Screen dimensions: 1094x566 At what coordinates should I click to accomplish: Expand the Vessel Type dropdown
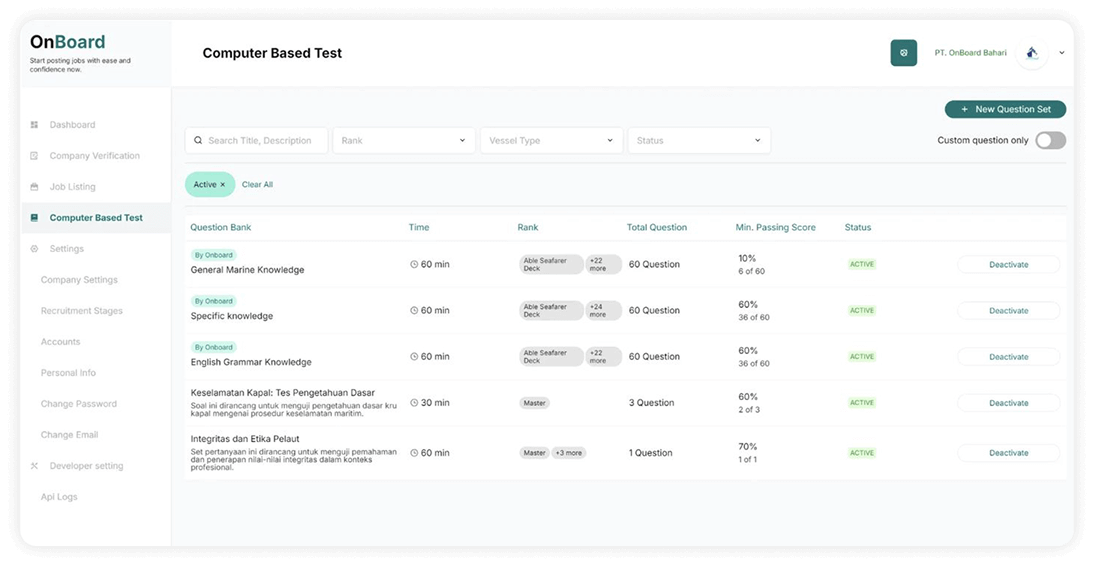pos(551,141)
